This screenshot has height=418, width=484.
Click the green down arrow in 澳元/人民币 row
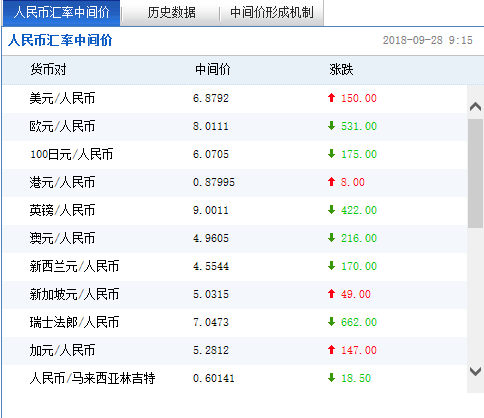tap(331, 238)
